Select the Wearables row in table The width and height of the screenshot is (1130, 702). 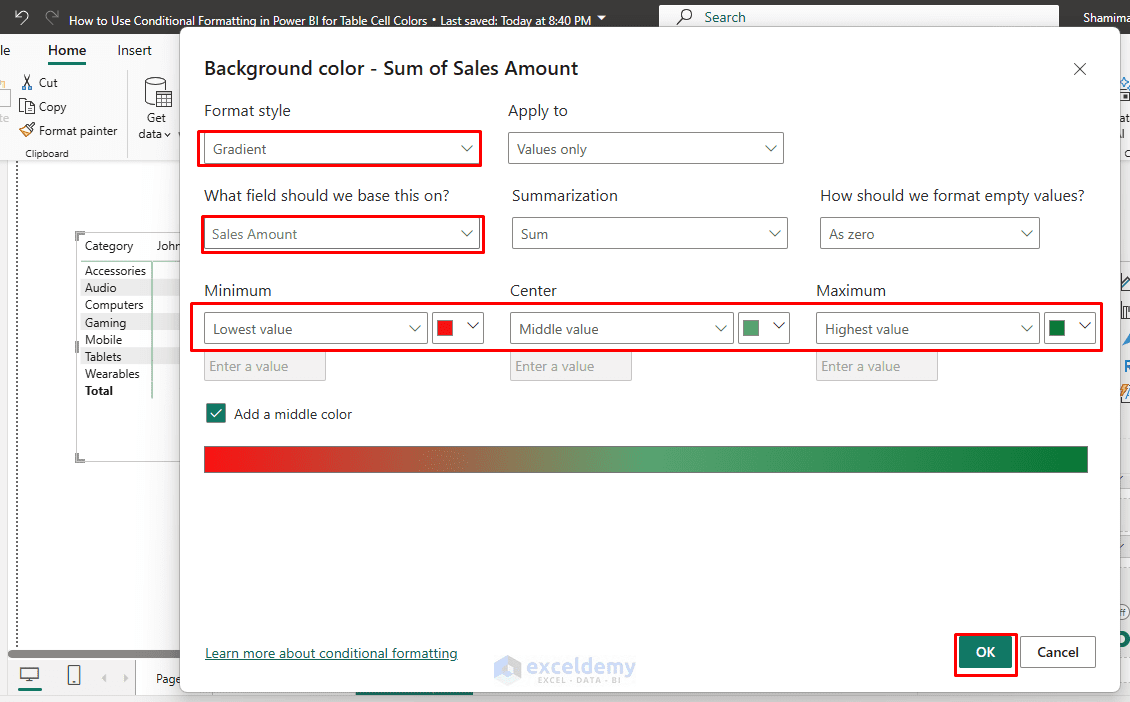point(112,373)
